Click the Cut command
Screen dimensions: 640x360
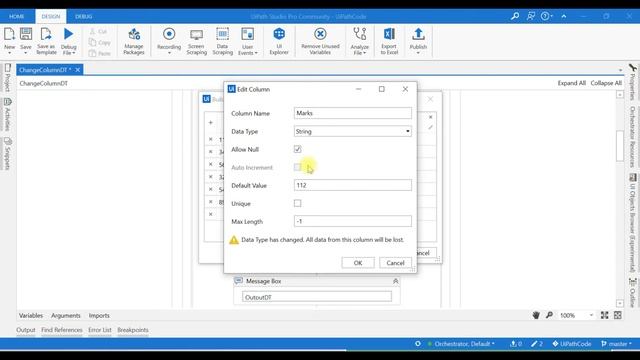[x=98, y=31]
